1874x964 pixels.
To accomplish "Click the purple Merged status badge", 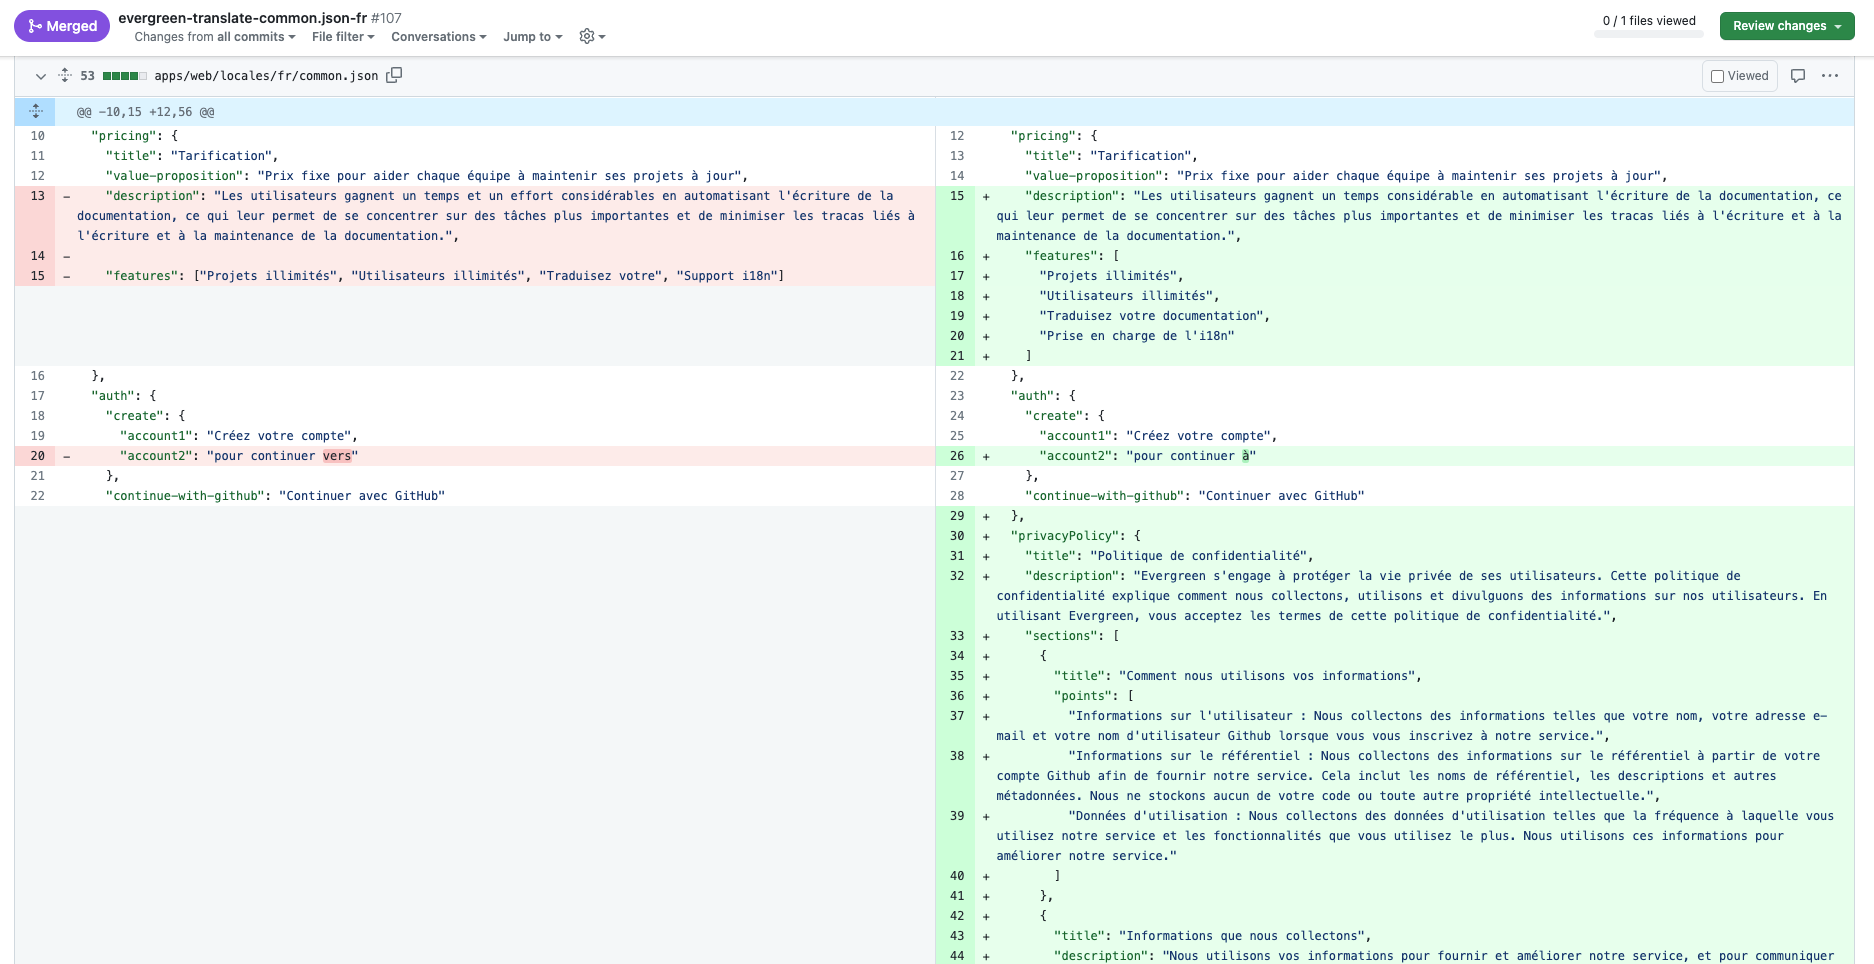I will click(62, 26).
